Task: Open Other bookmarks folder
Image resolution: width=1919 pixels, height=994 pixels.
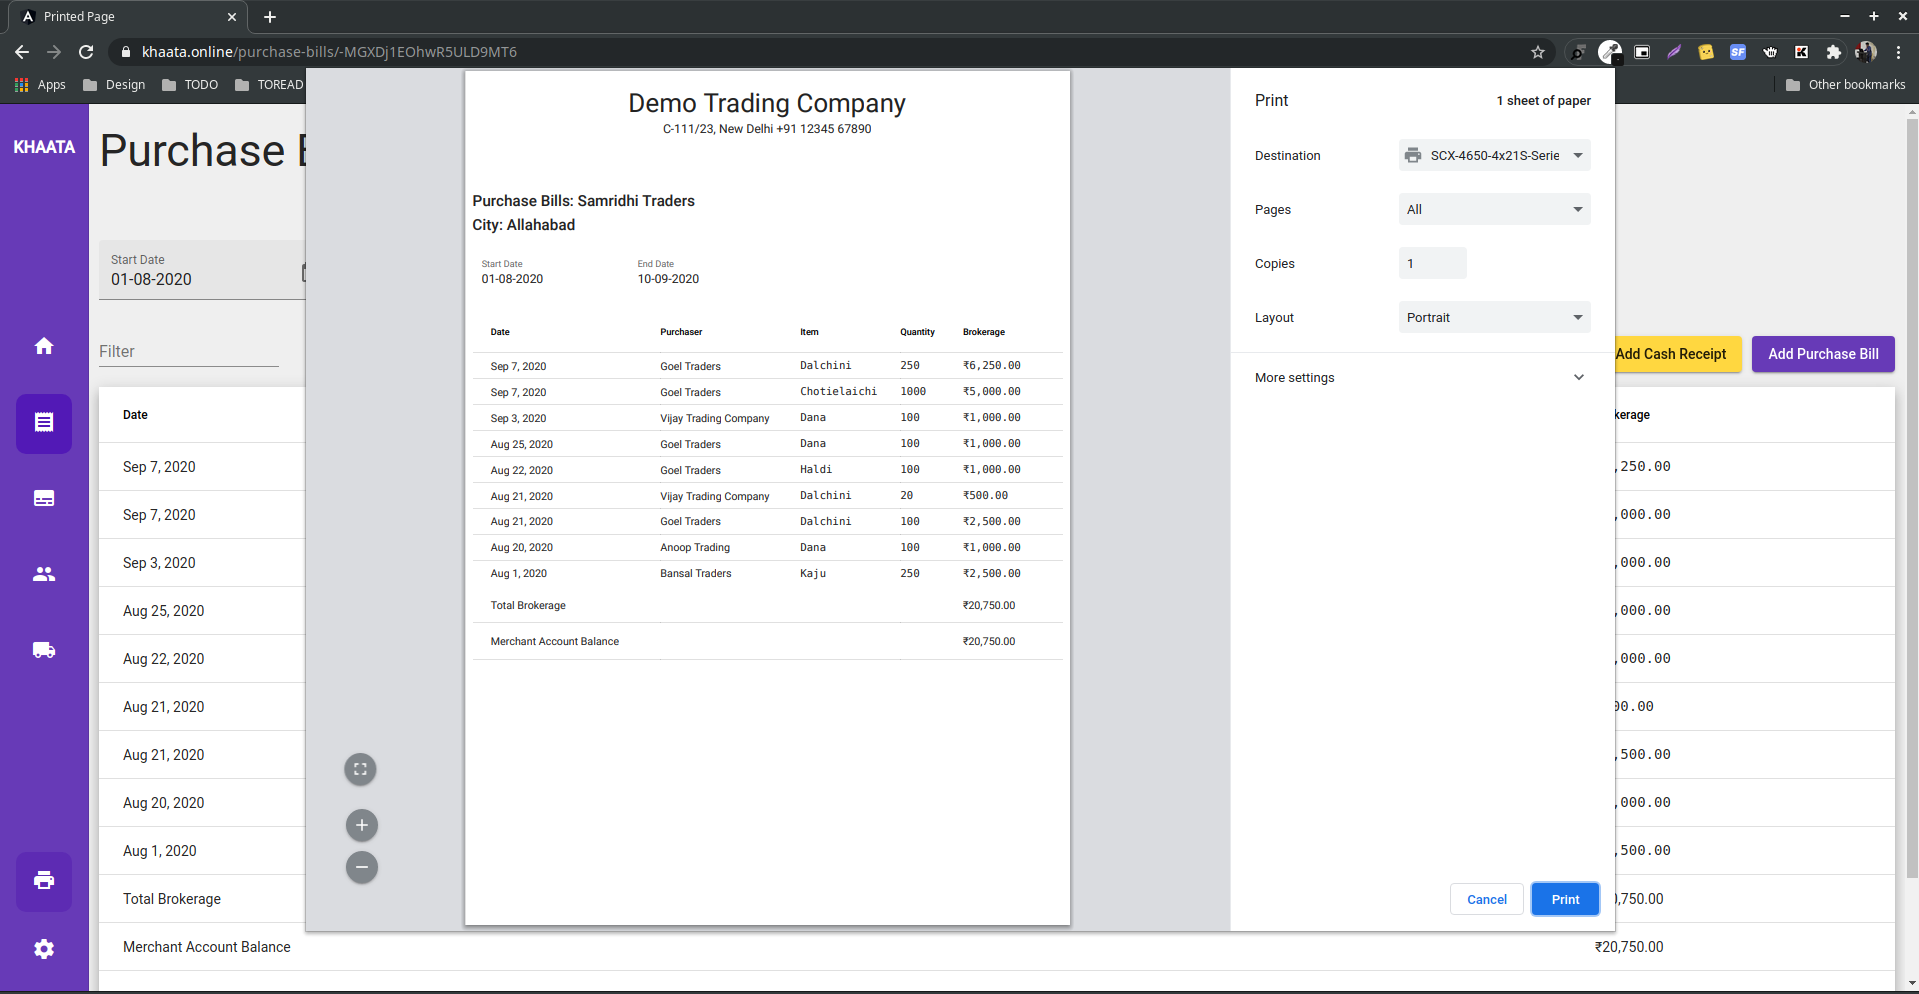Action: pyautogui.click(x=1846, y=85)
